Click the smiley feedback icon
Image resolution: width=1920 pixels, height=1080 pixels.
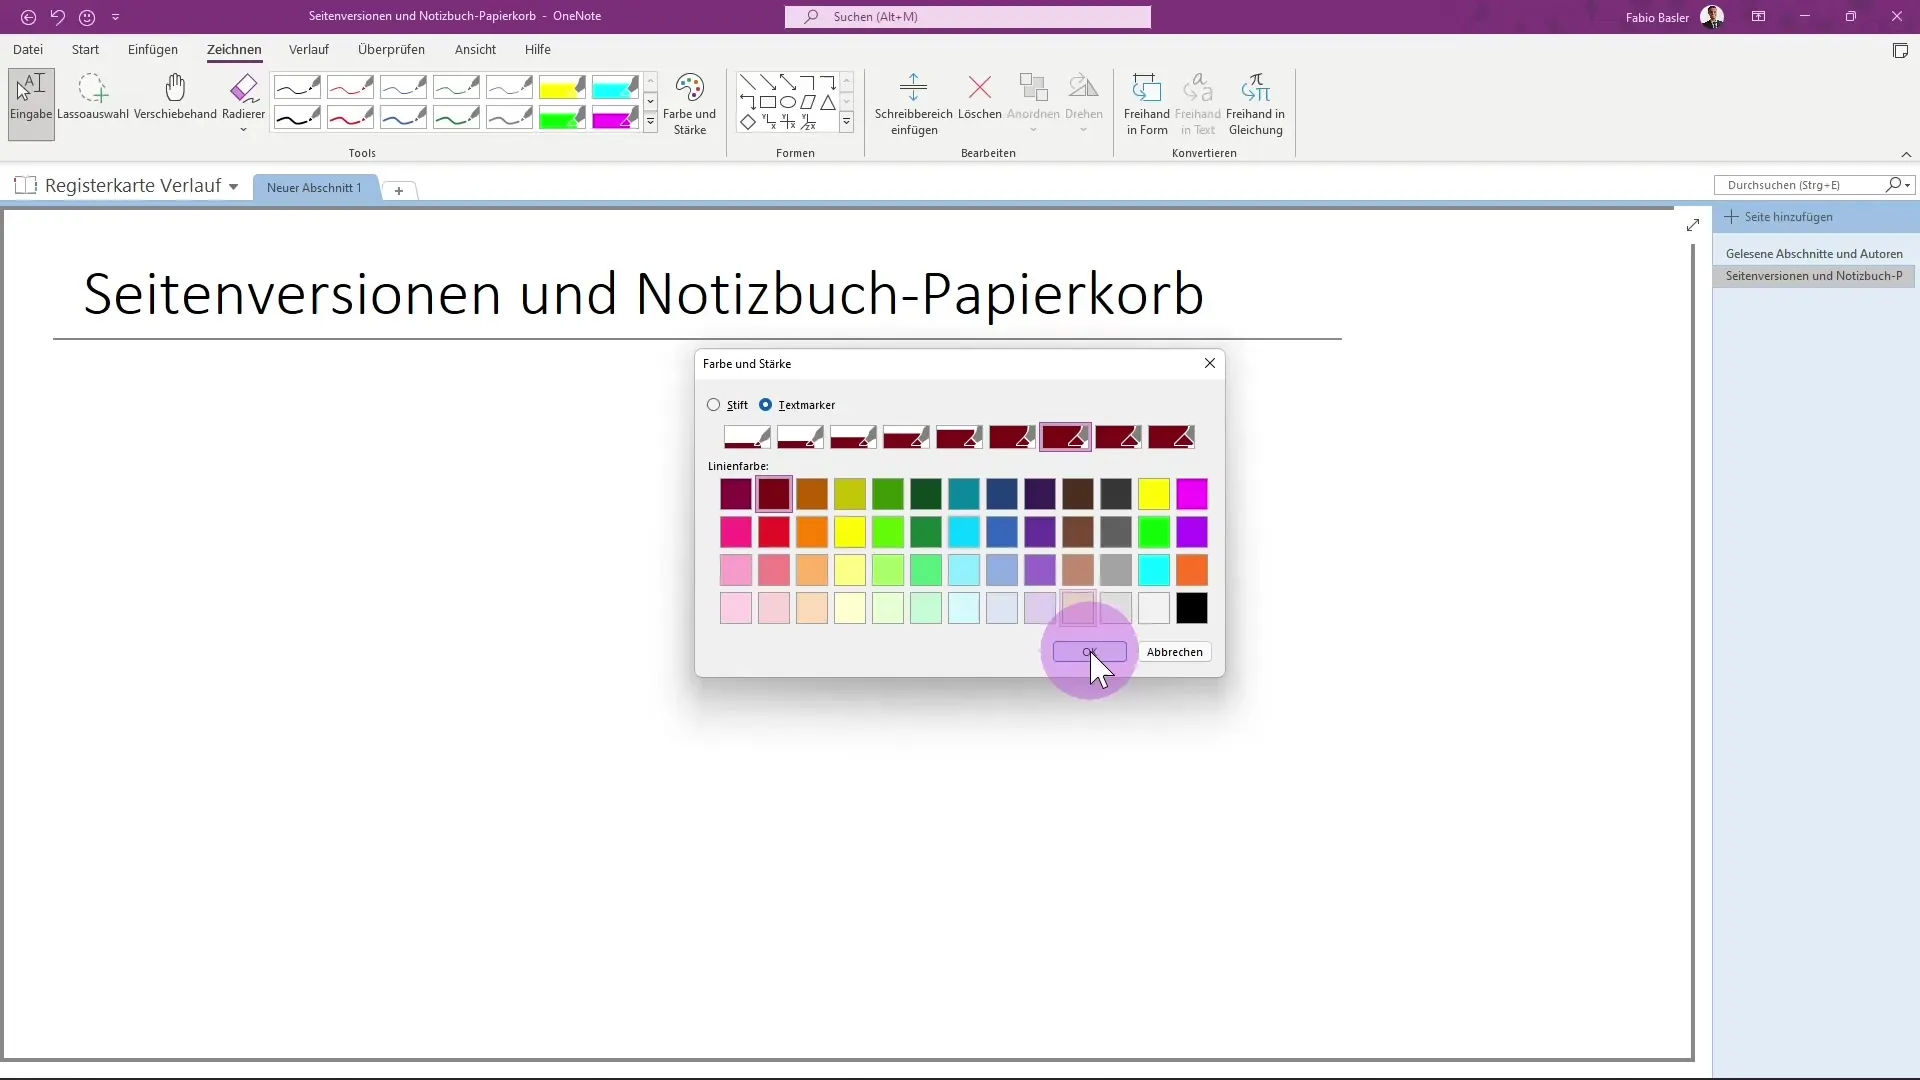[x=87, y=17]
